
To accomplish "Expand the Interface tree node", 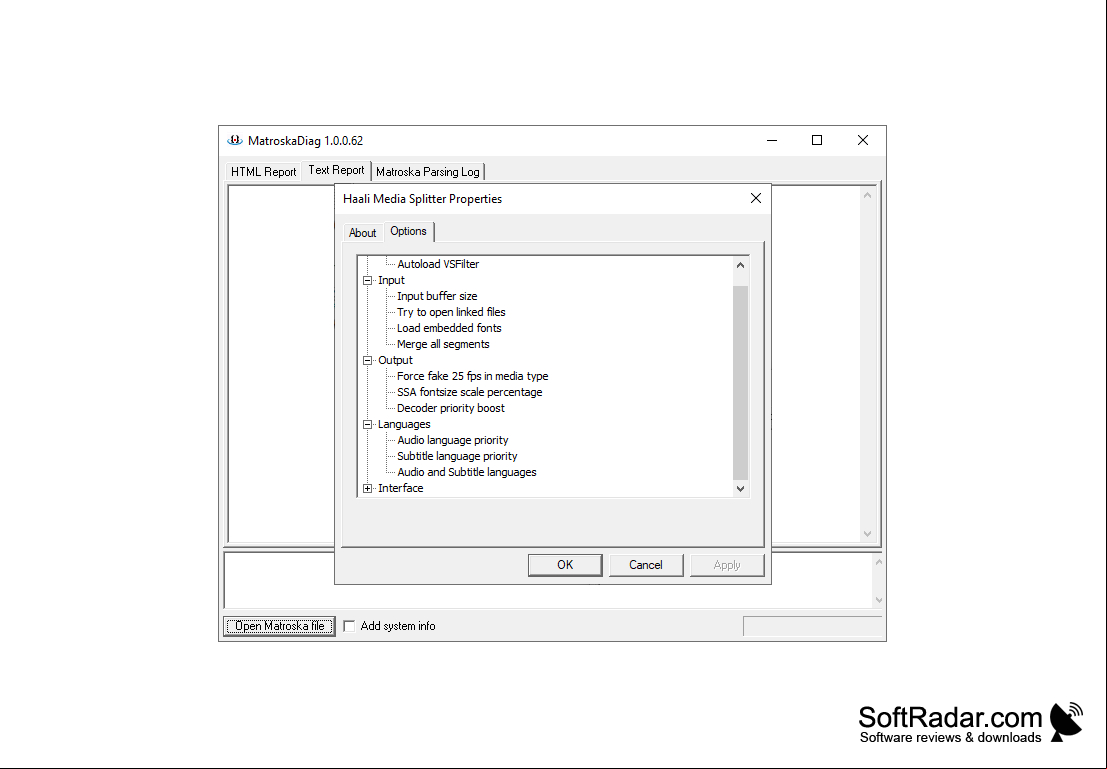I will coord(367,489).
